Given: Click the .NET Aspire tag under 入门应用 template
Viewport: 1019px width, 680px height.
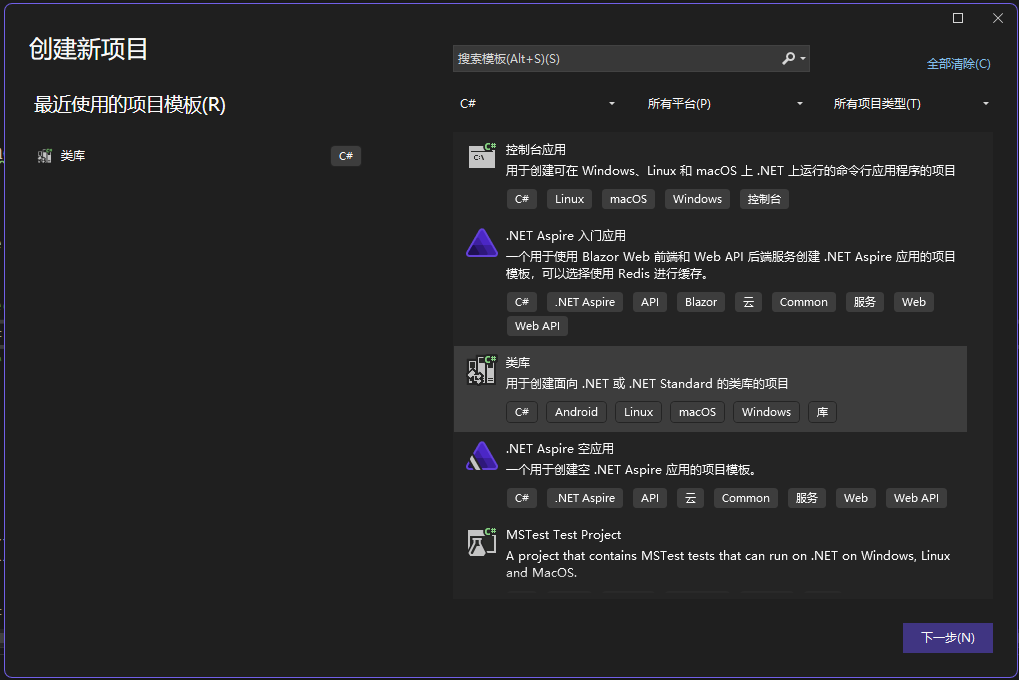Looking at the screenshot, I should pyautogui.click(x=585, y=302).
